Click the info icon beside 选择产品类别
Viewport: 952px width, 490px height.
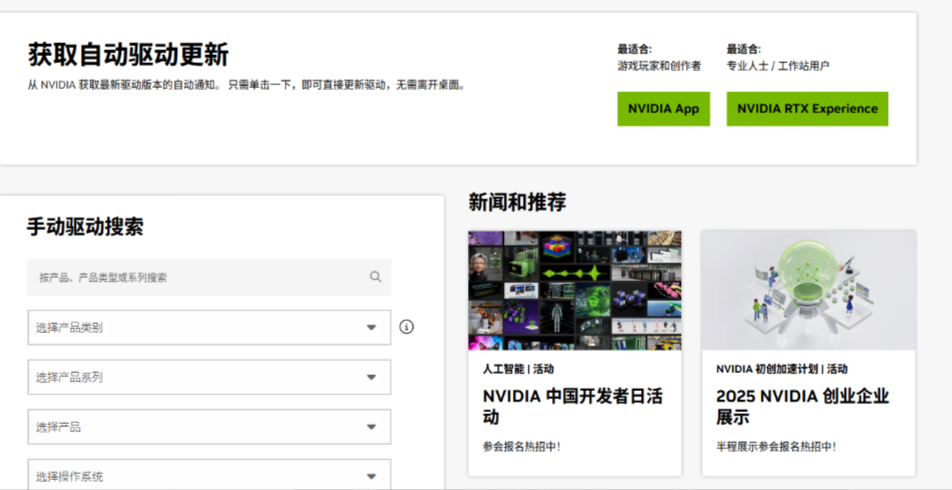(x=406, y=327)
